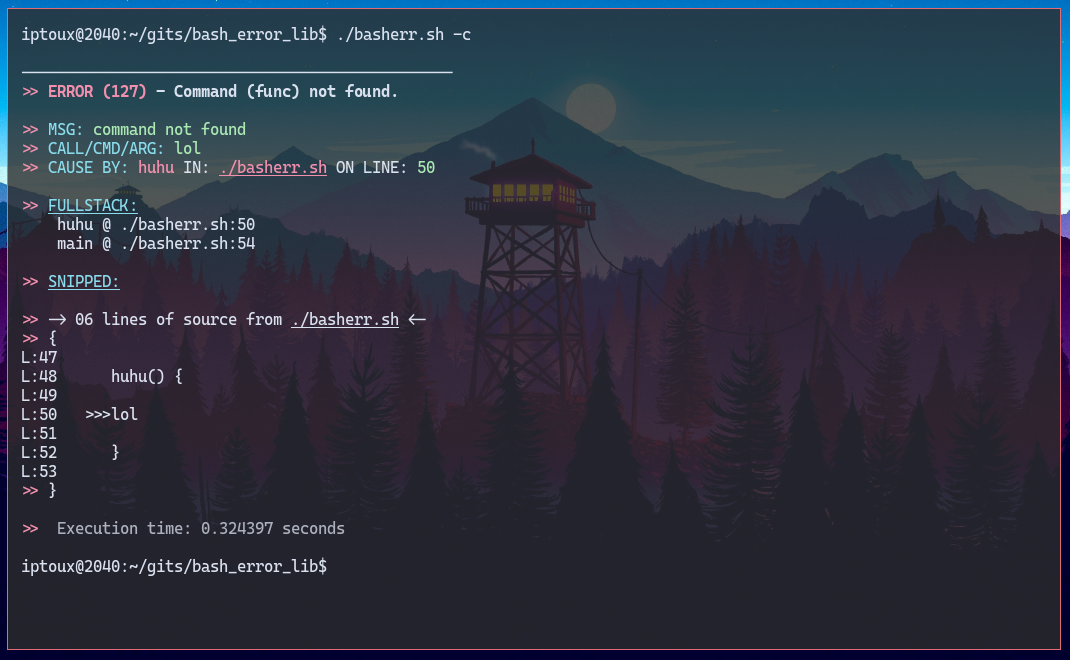The image size is (1070, 660).
Task: Click the '06 lines of source from' text
Action: 178,319
